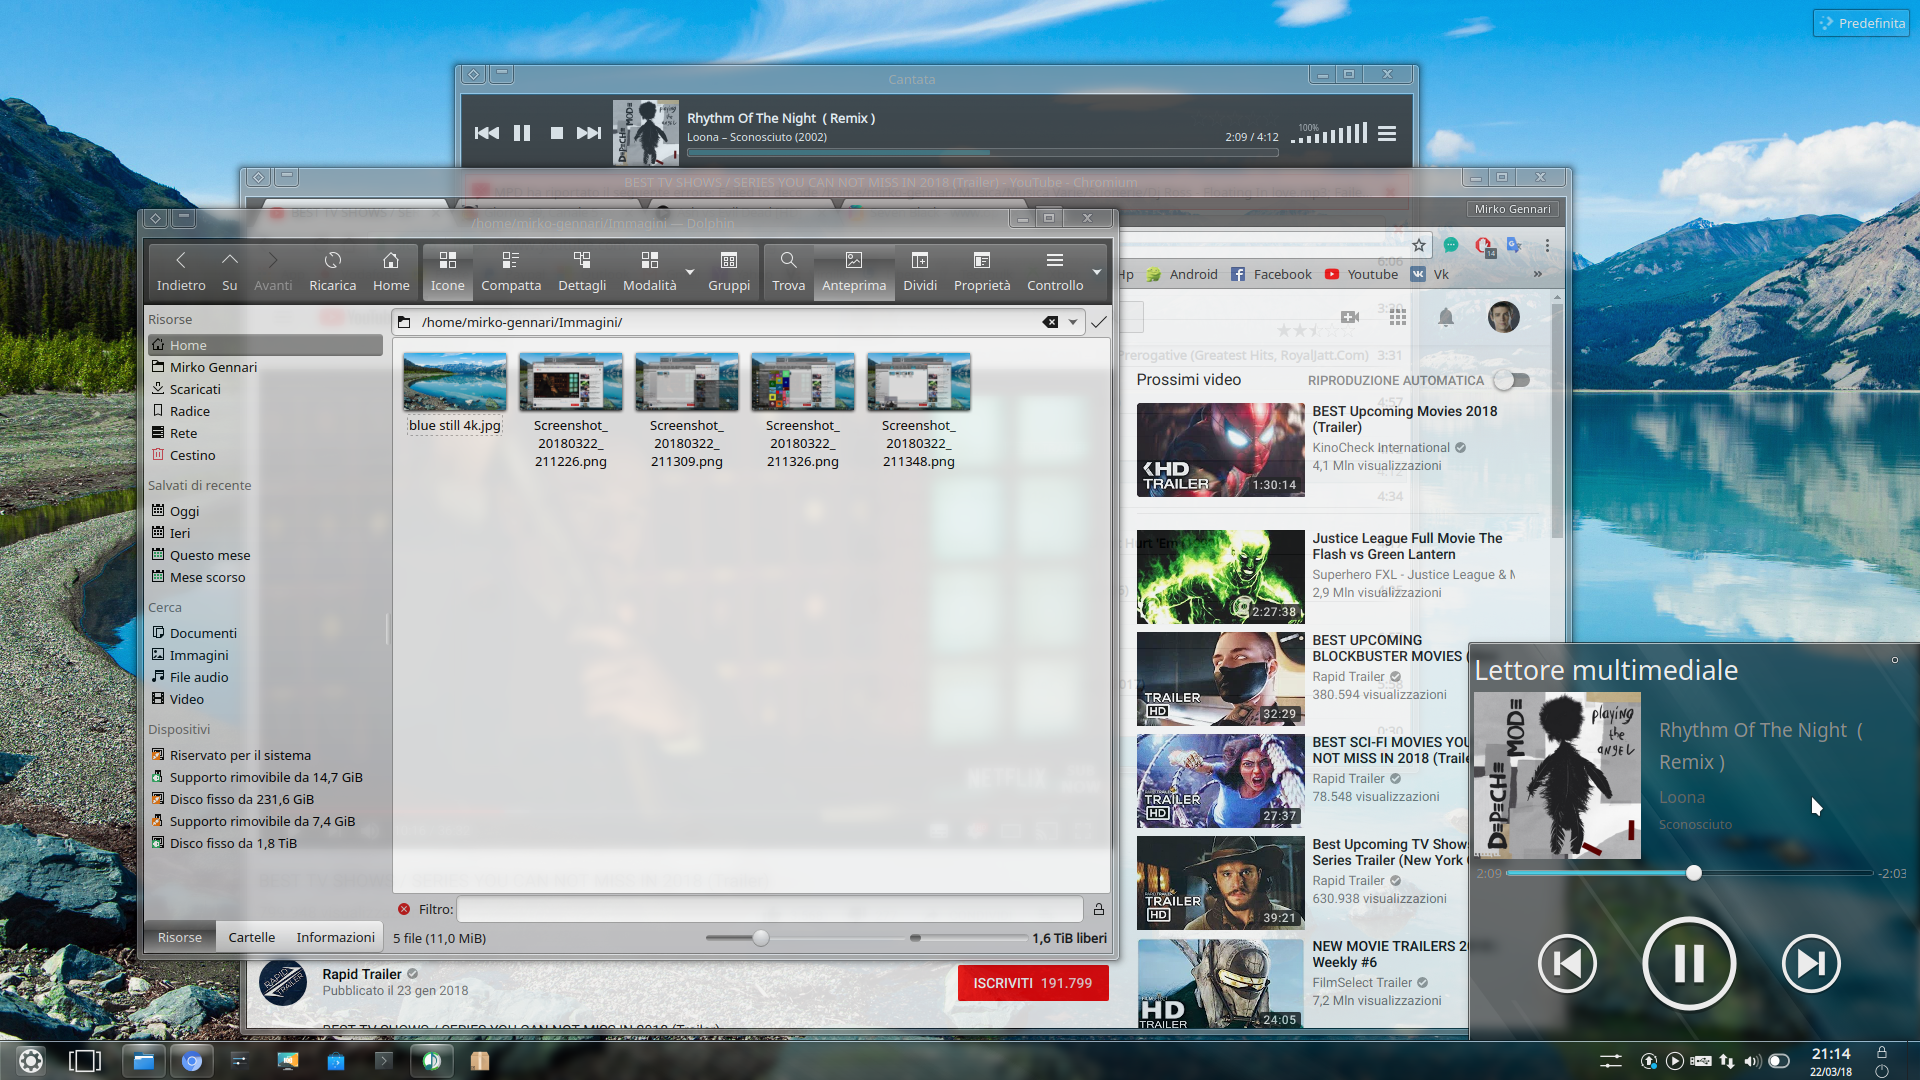
Task: Open the Vk bookmark
Action: [1430, 274]
